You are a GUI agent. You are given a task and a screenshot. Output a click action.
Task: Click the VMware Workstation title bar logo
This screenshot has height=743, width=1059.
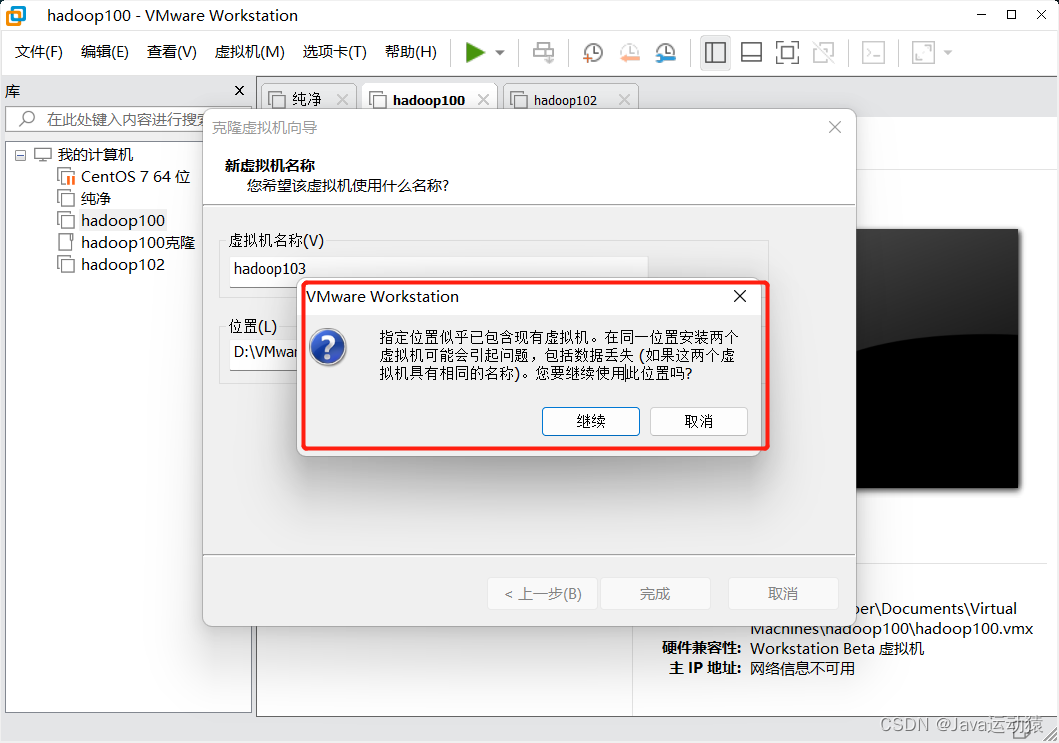point(16,16)
